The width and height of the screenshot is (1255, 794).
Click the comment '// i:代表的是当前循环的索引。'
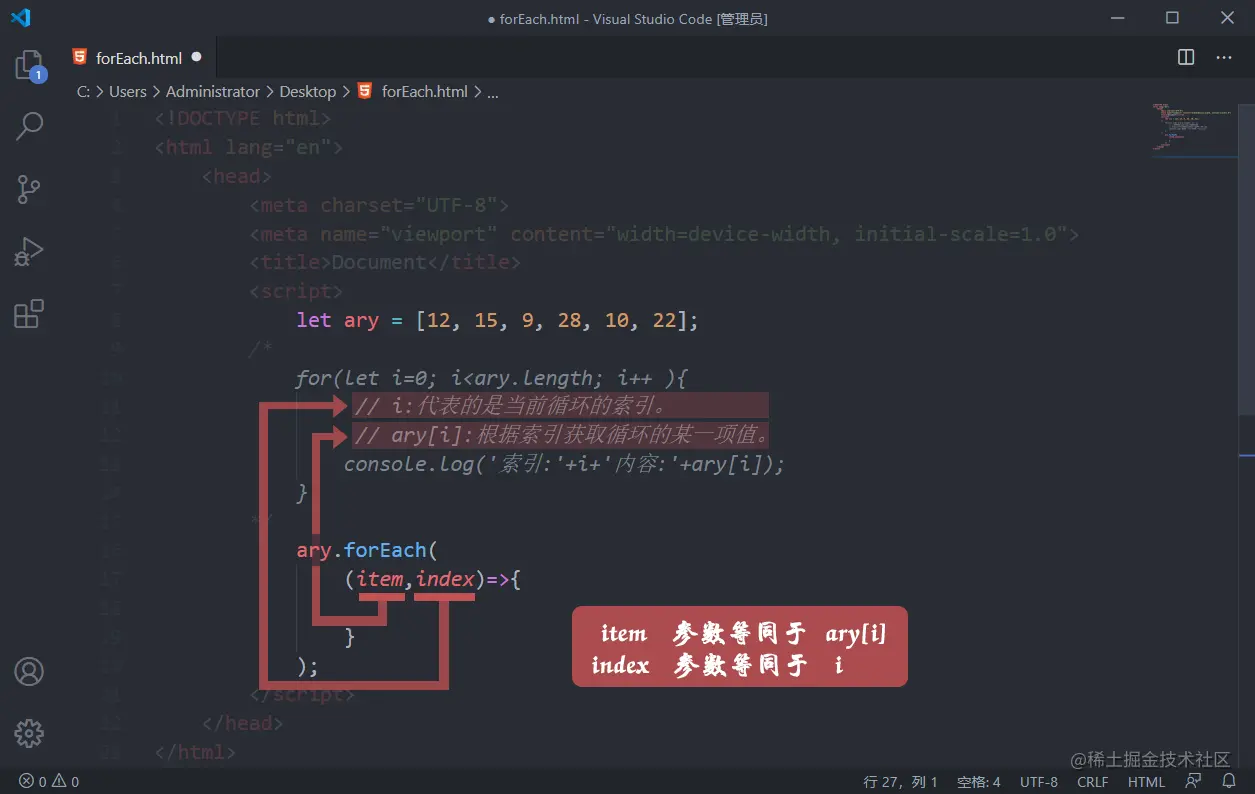[x=510, y=406]
